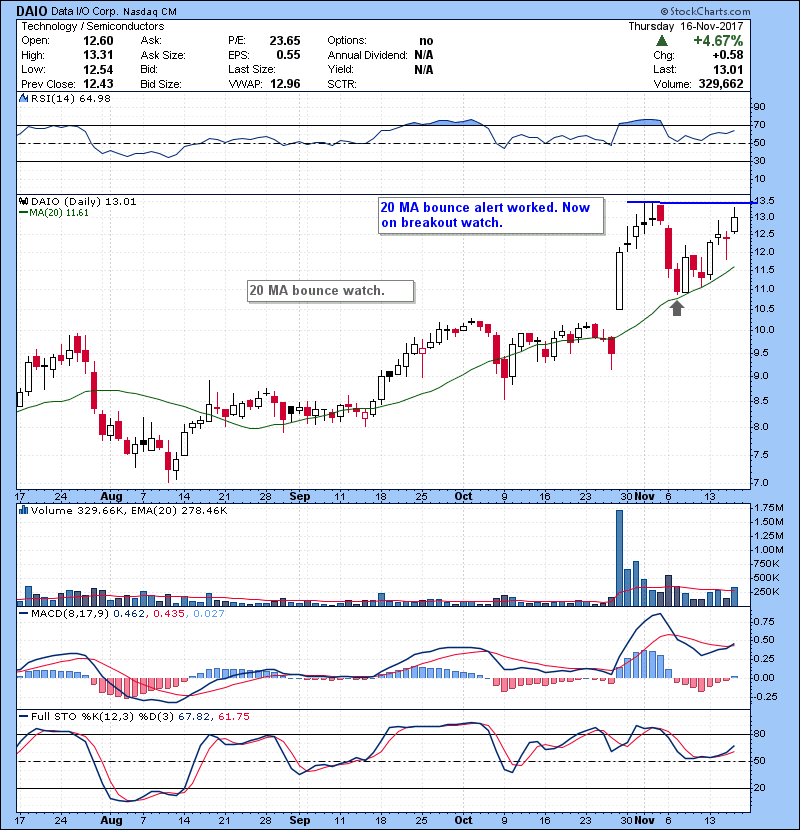800x830 pixels.
Task: Click the stochastic %D value 61.75
Action: pyautogui.click(x=233, y=717)
